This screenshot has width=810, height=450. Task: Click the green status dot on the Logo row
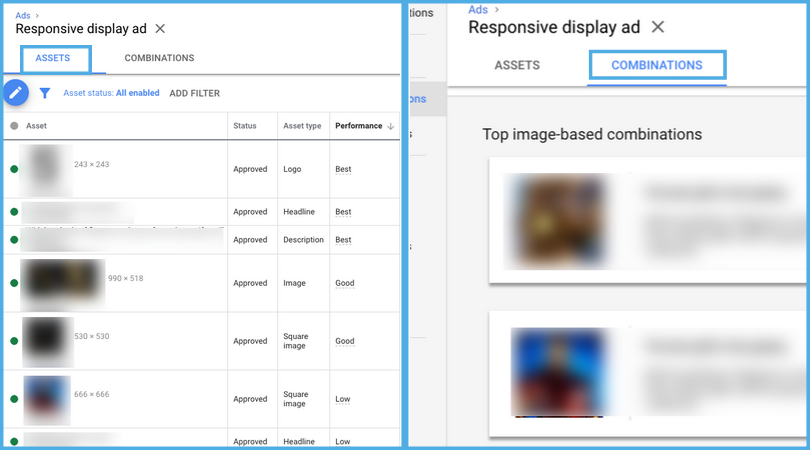coord(14,170)
